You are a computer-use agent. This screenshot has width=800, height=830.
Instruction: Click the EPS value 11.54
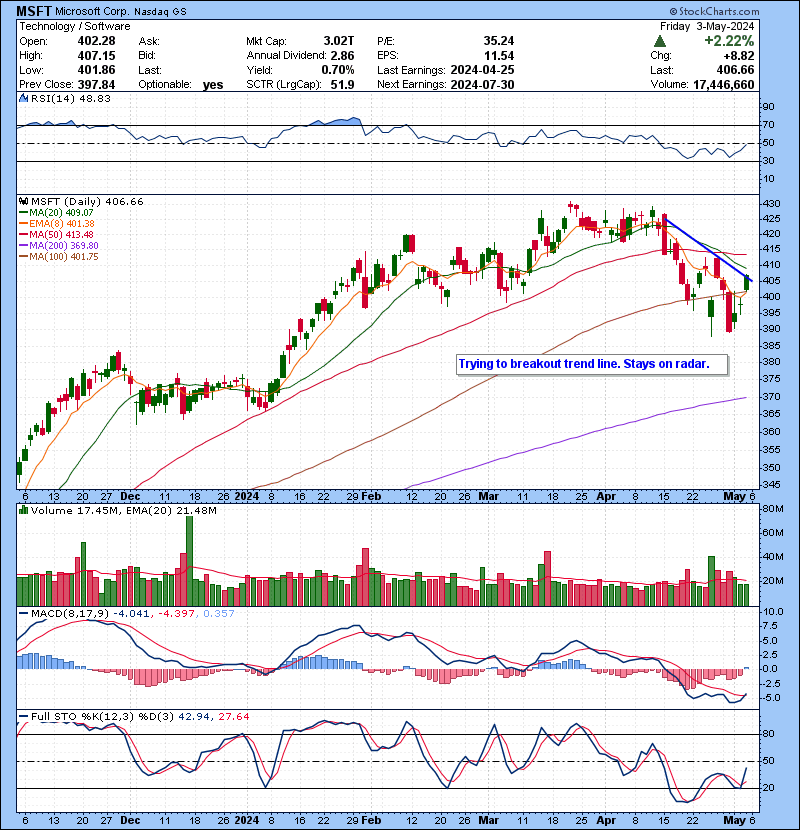click(499, 56)
